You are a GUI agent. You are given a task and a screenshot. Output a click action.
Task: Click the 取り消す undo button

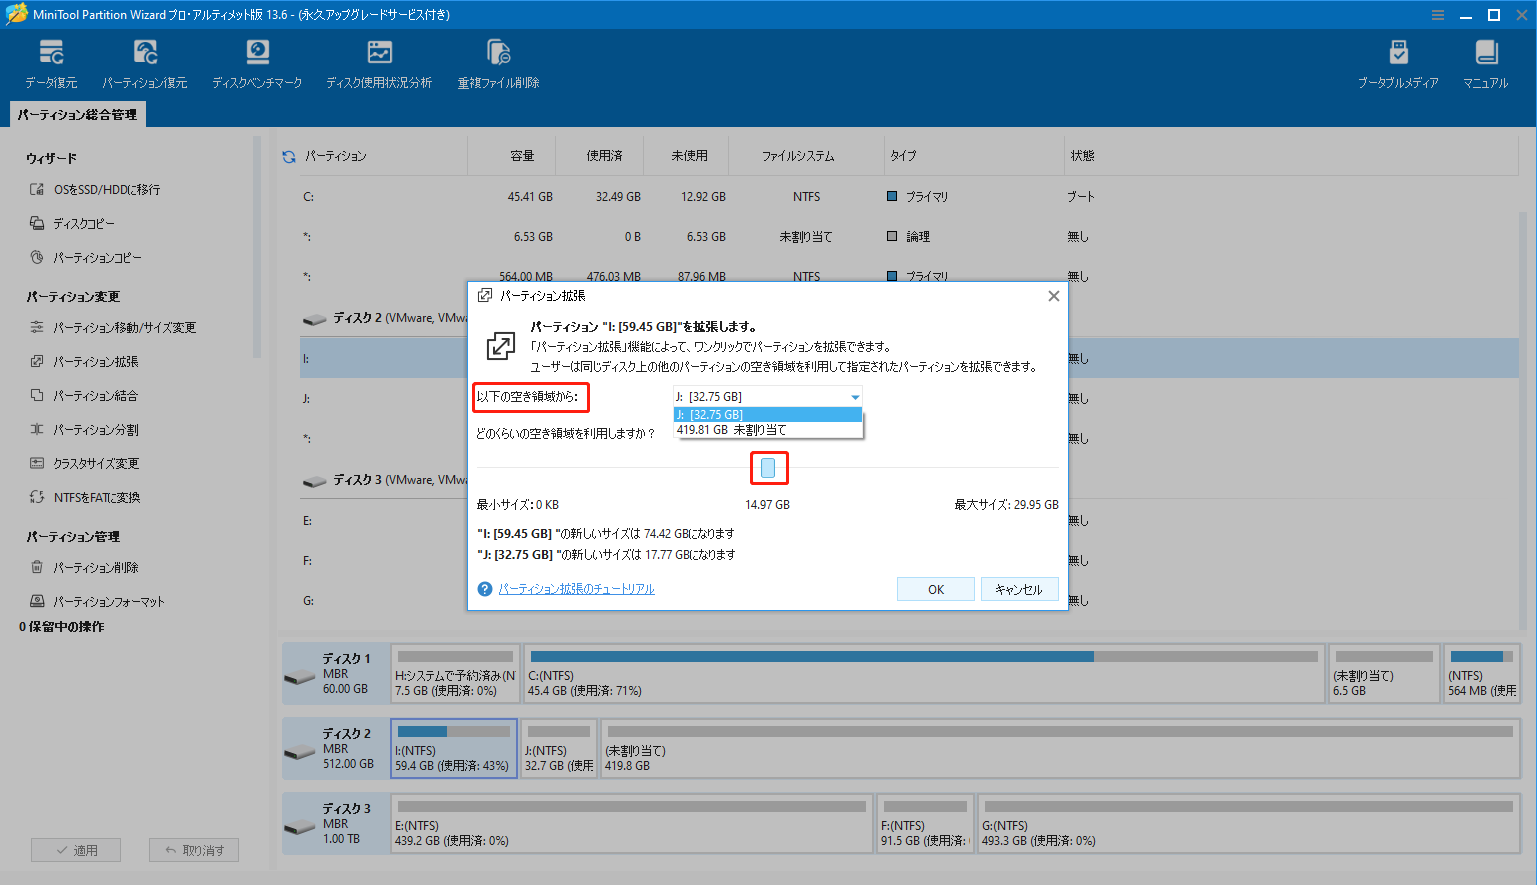tap(194, 850)
